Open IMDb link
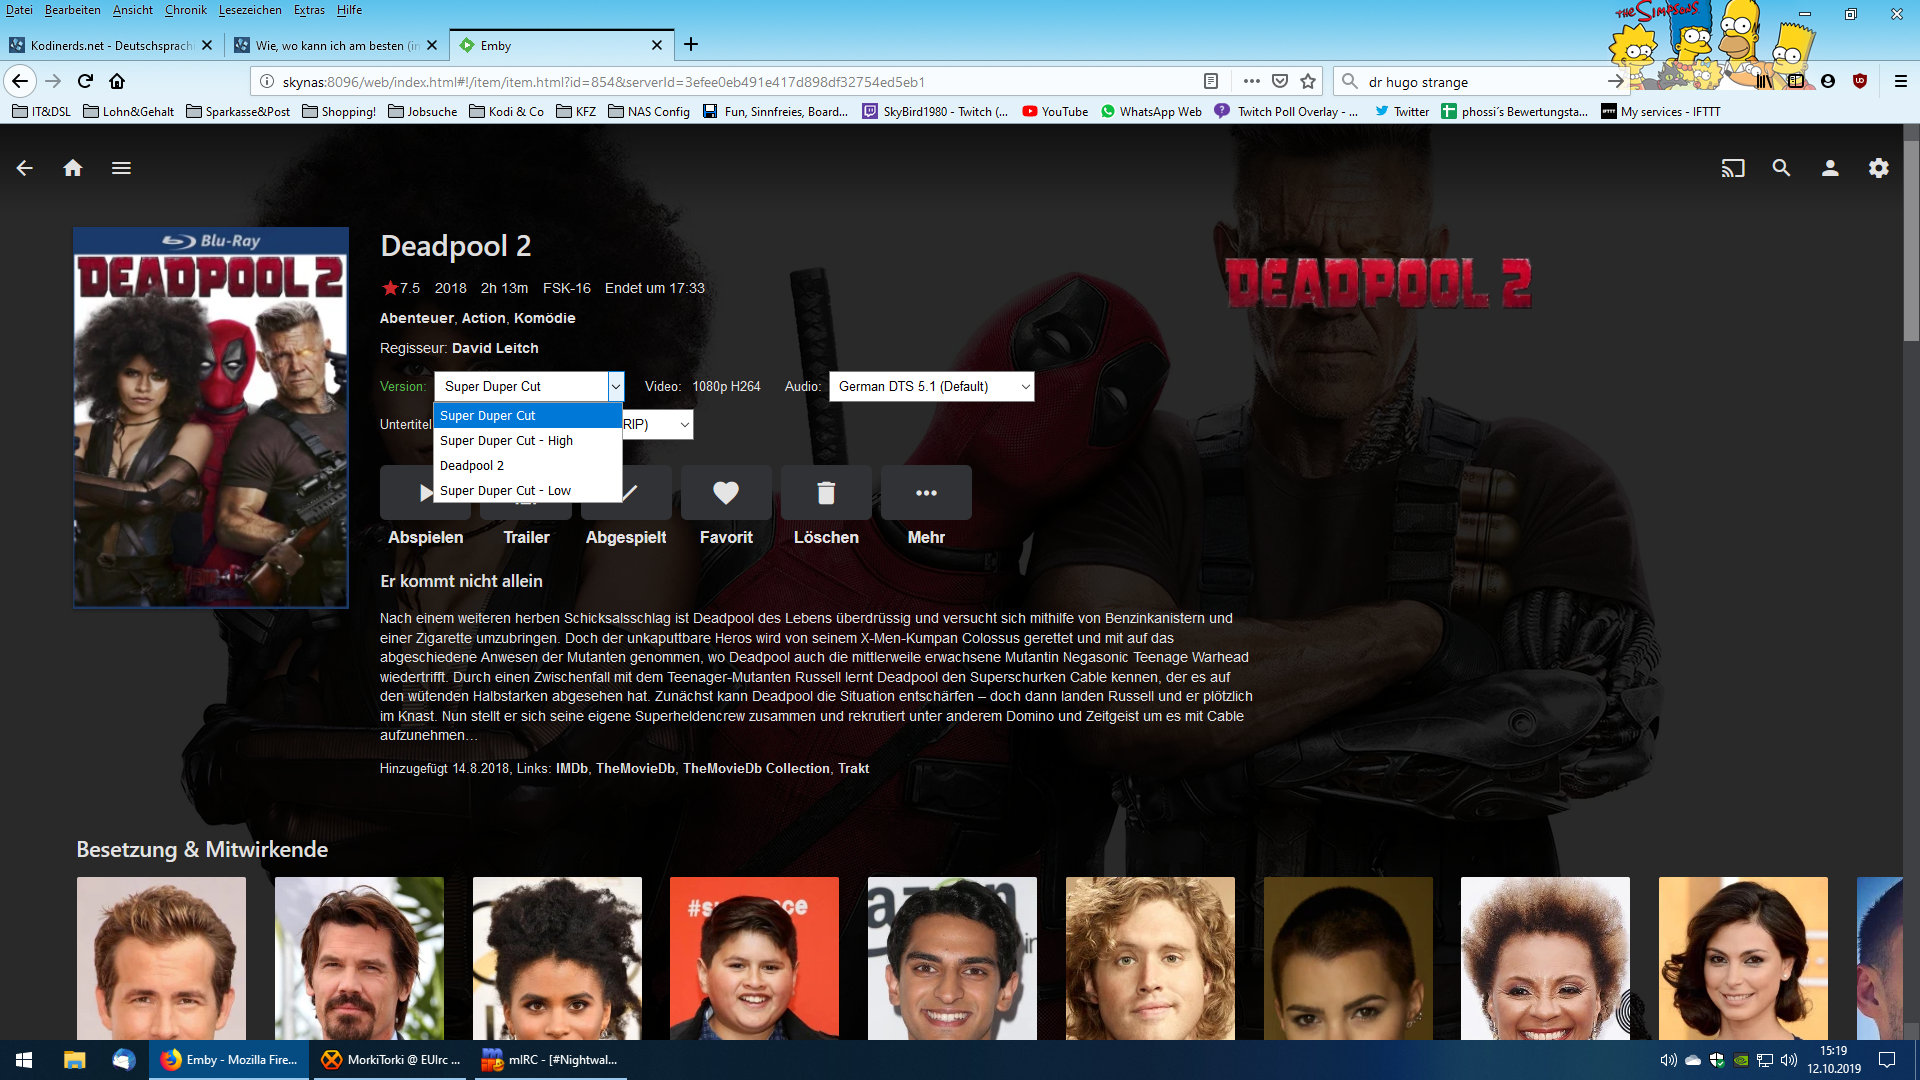 click(571, 768)
